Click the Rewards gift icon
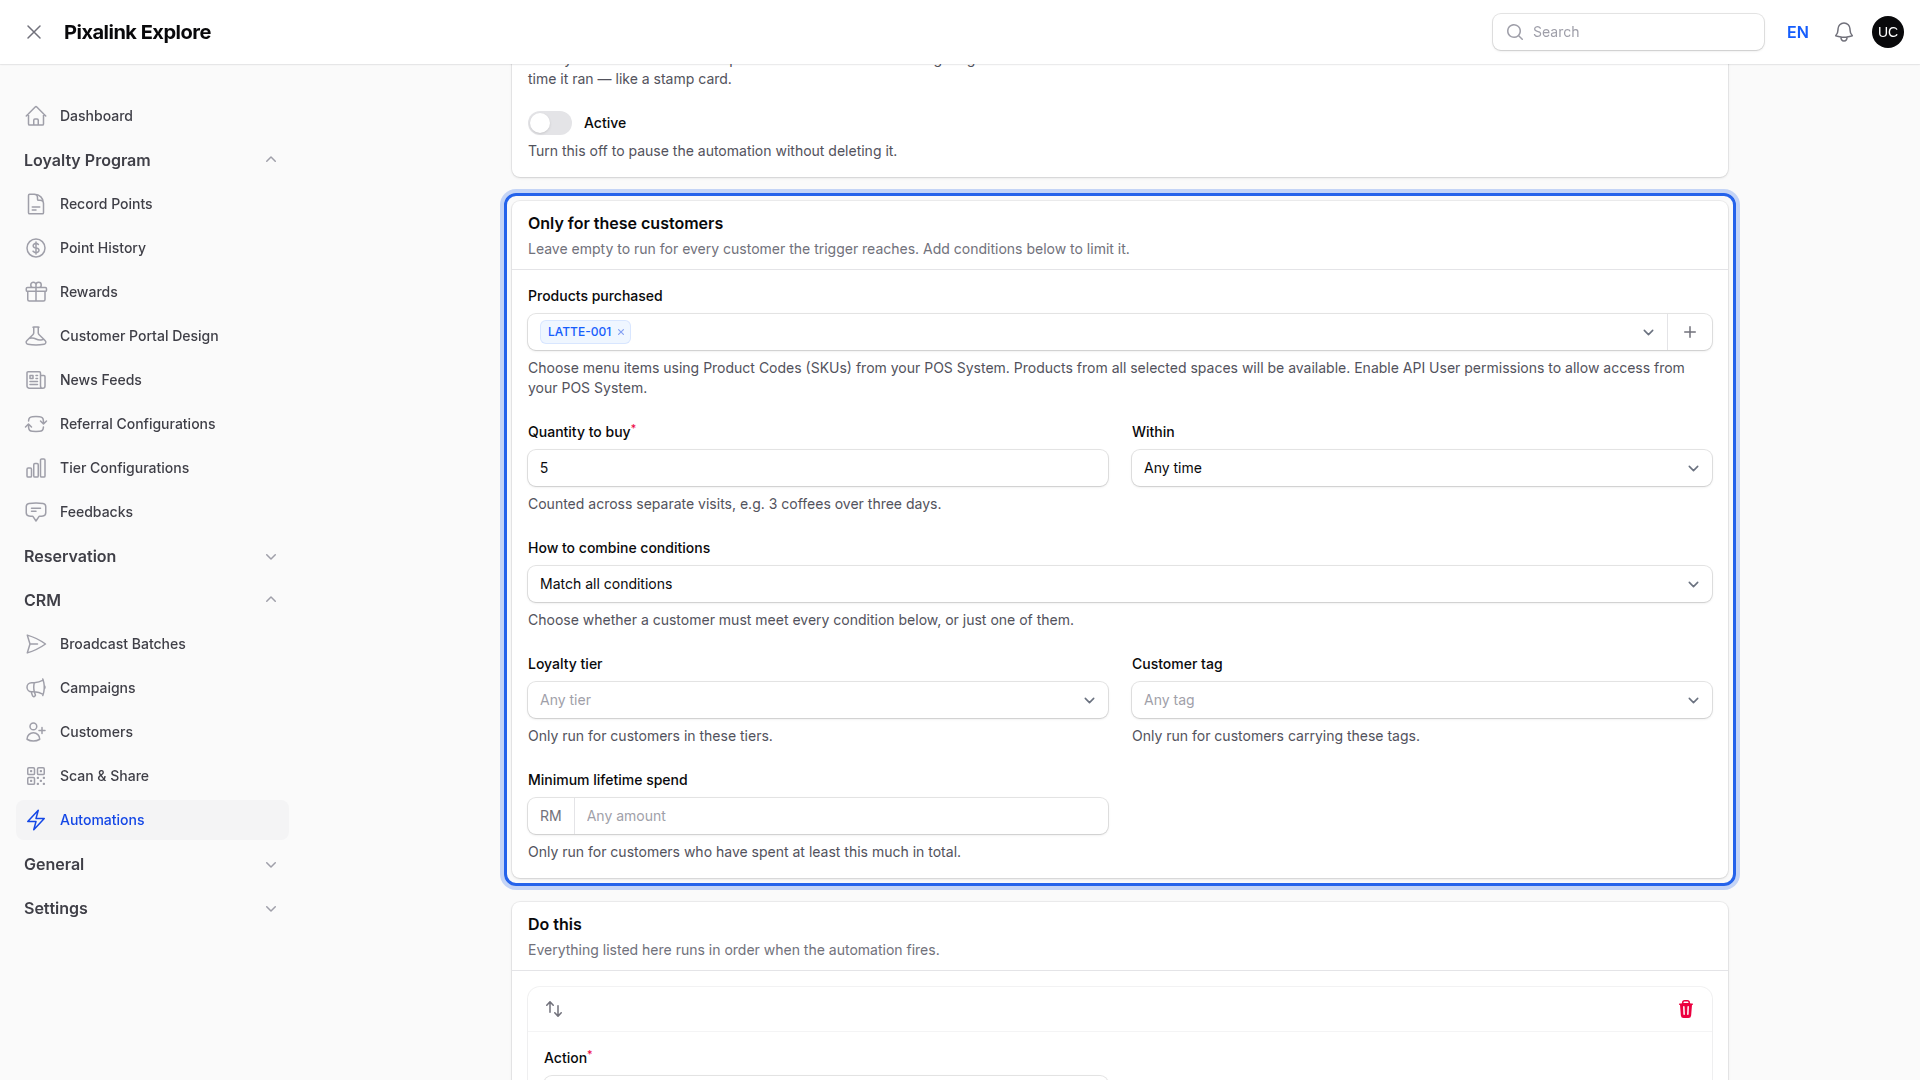 tap(36, 292)
